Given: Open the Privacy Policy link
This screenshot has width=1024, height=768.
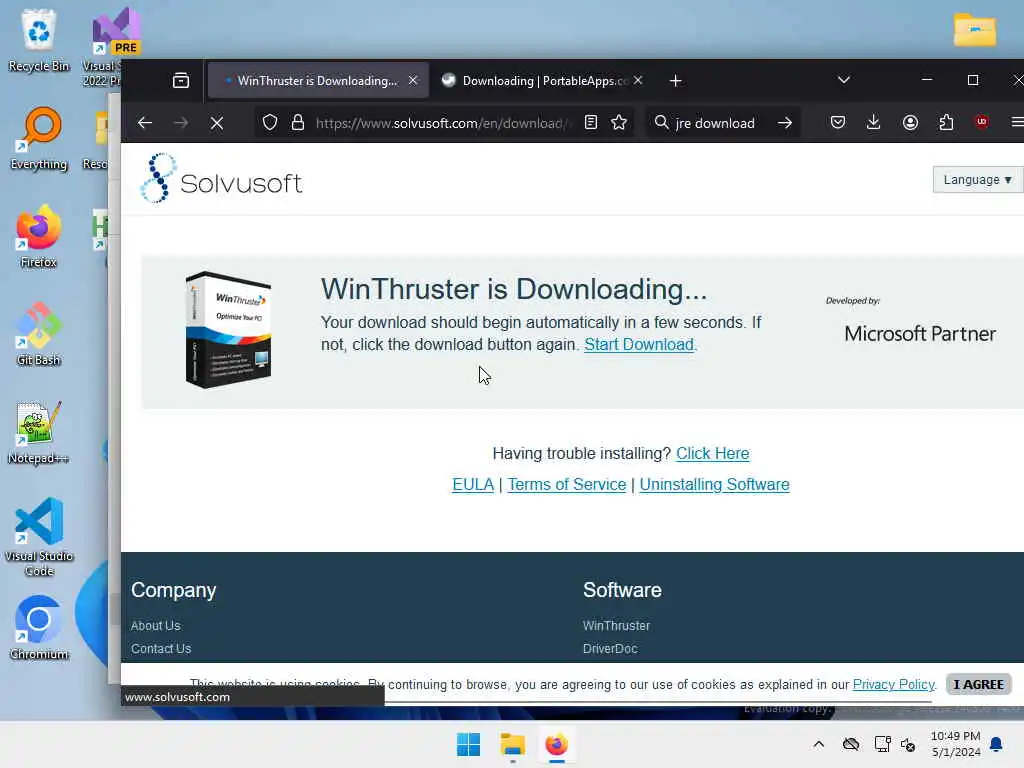Looking at the screenshot, I should coord(893,684).
